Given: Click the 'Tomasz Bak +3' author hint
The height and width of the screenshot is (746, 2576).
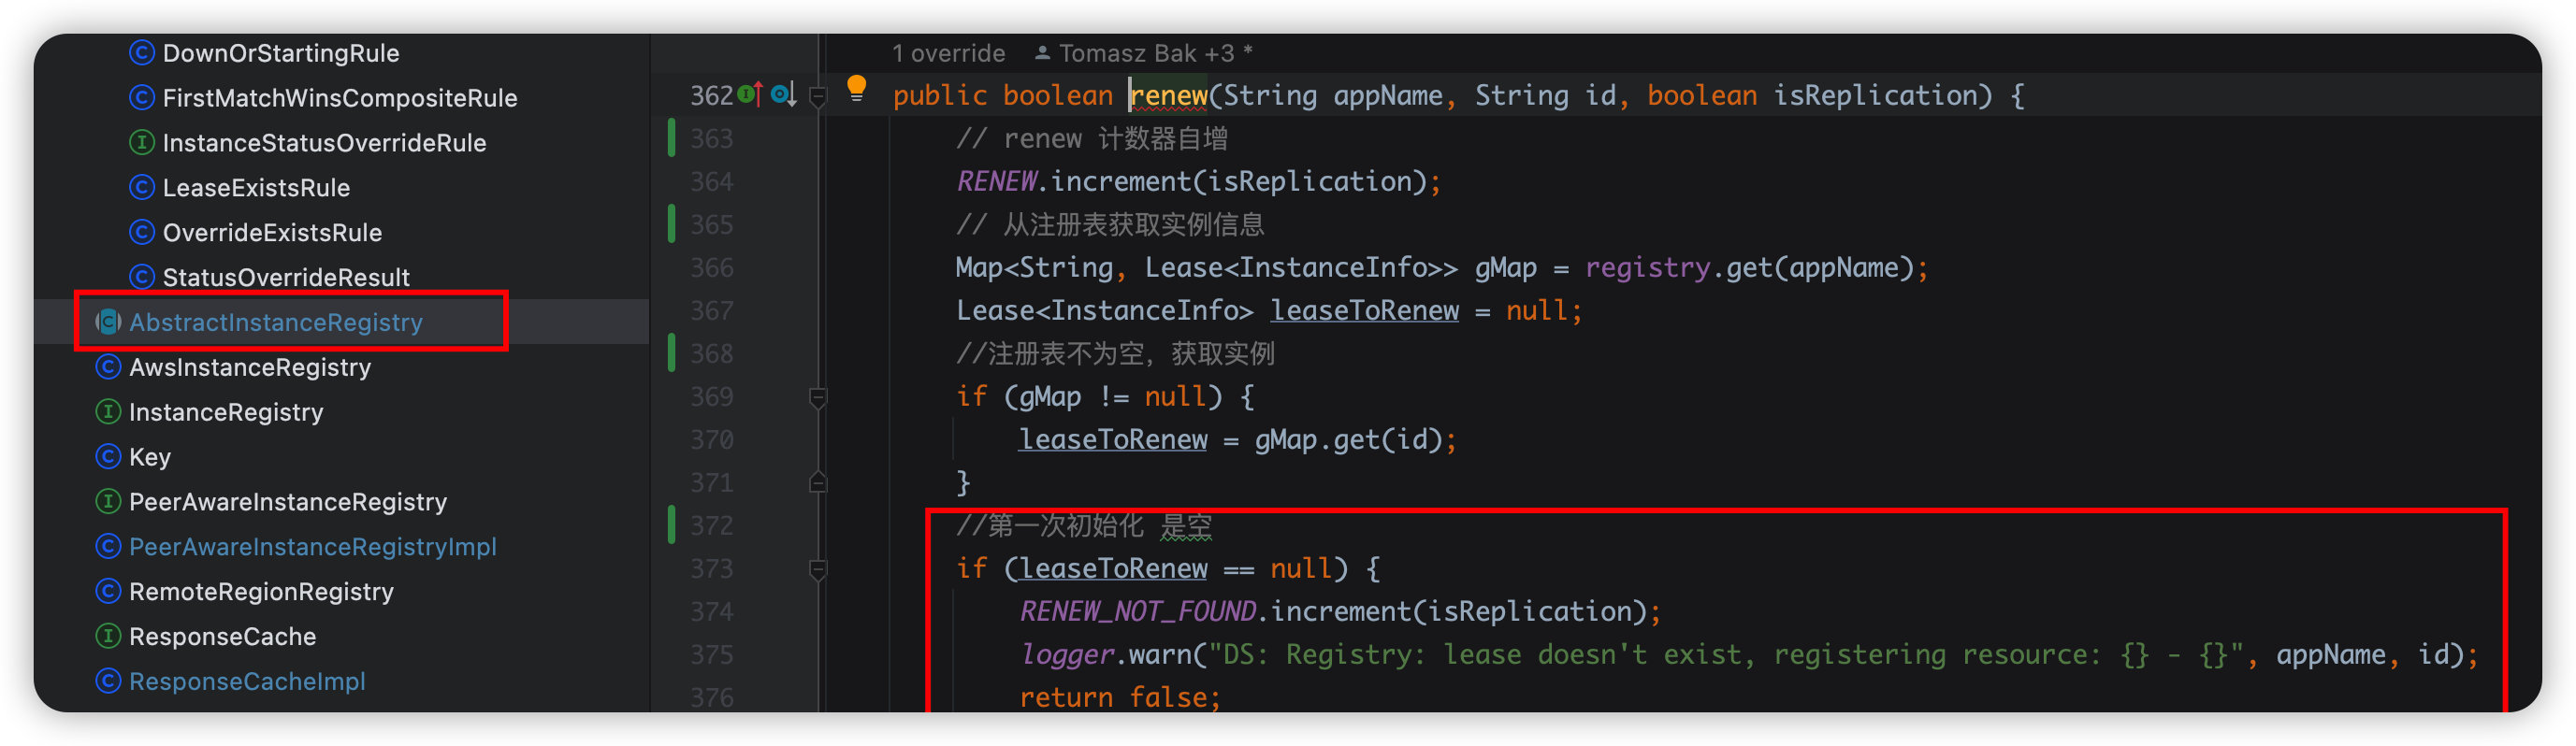Looking at the screenshot, I should [1145, 53].
